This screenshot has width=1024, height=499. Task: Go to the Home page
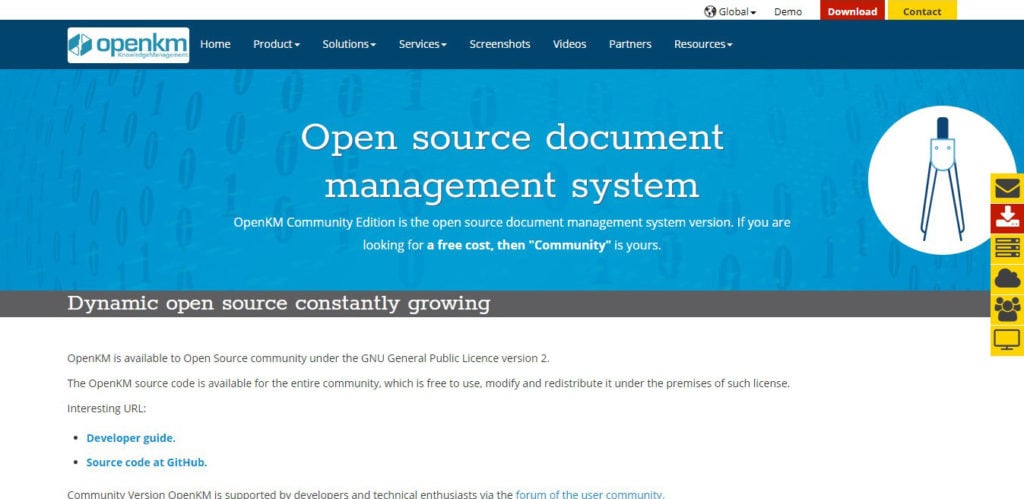[x=215, y=44]
